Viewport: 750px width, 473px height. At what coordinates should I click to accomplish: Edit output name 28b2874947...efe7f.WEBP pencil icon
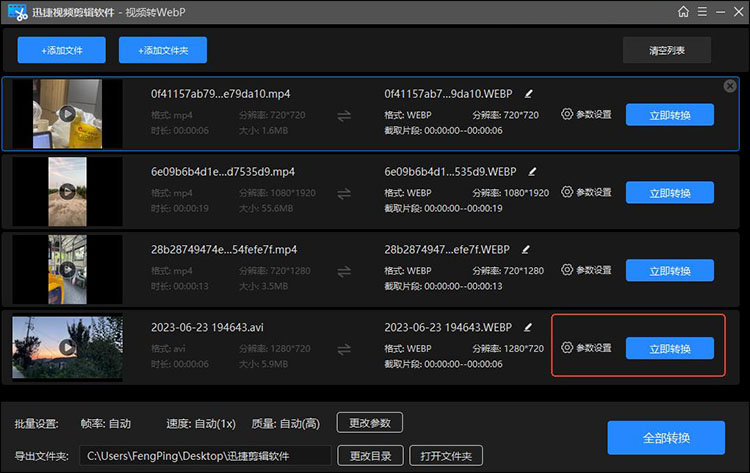526,250
